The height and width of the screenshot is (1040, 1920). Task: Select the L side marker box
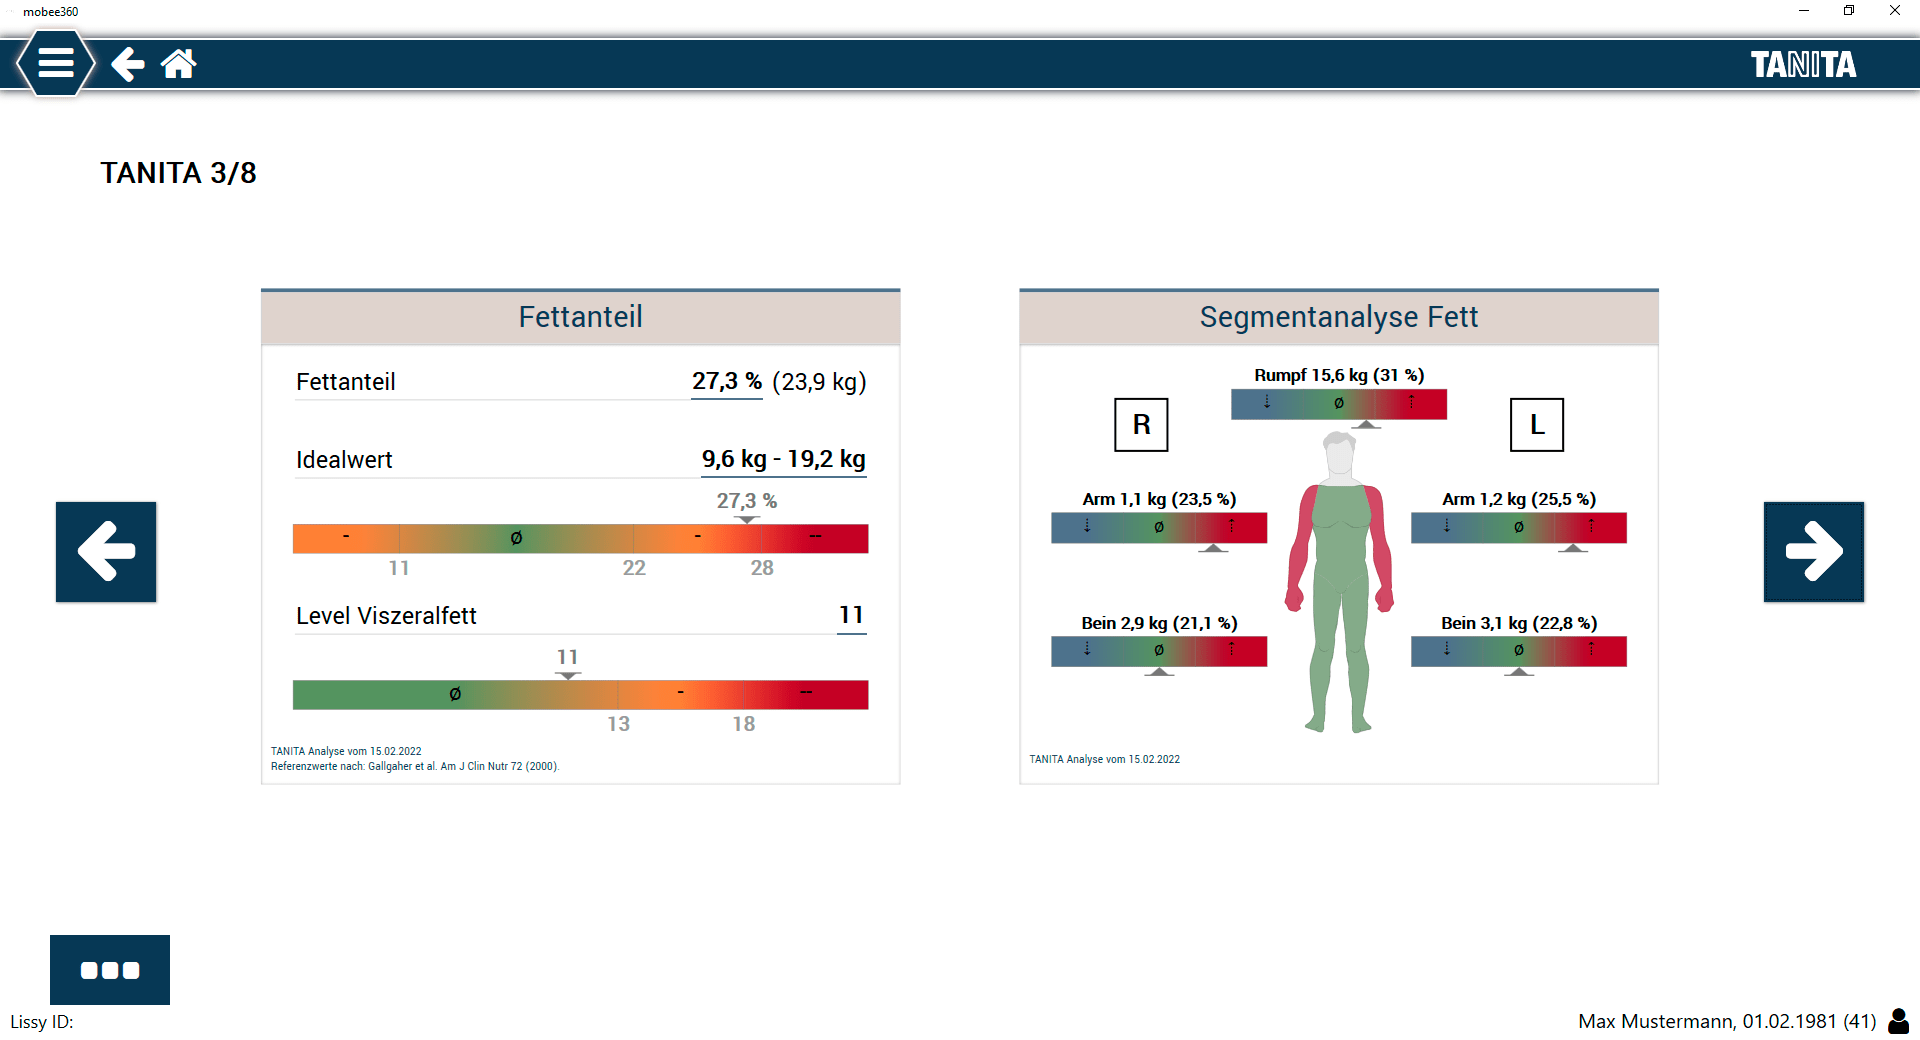pos(1536,425)
